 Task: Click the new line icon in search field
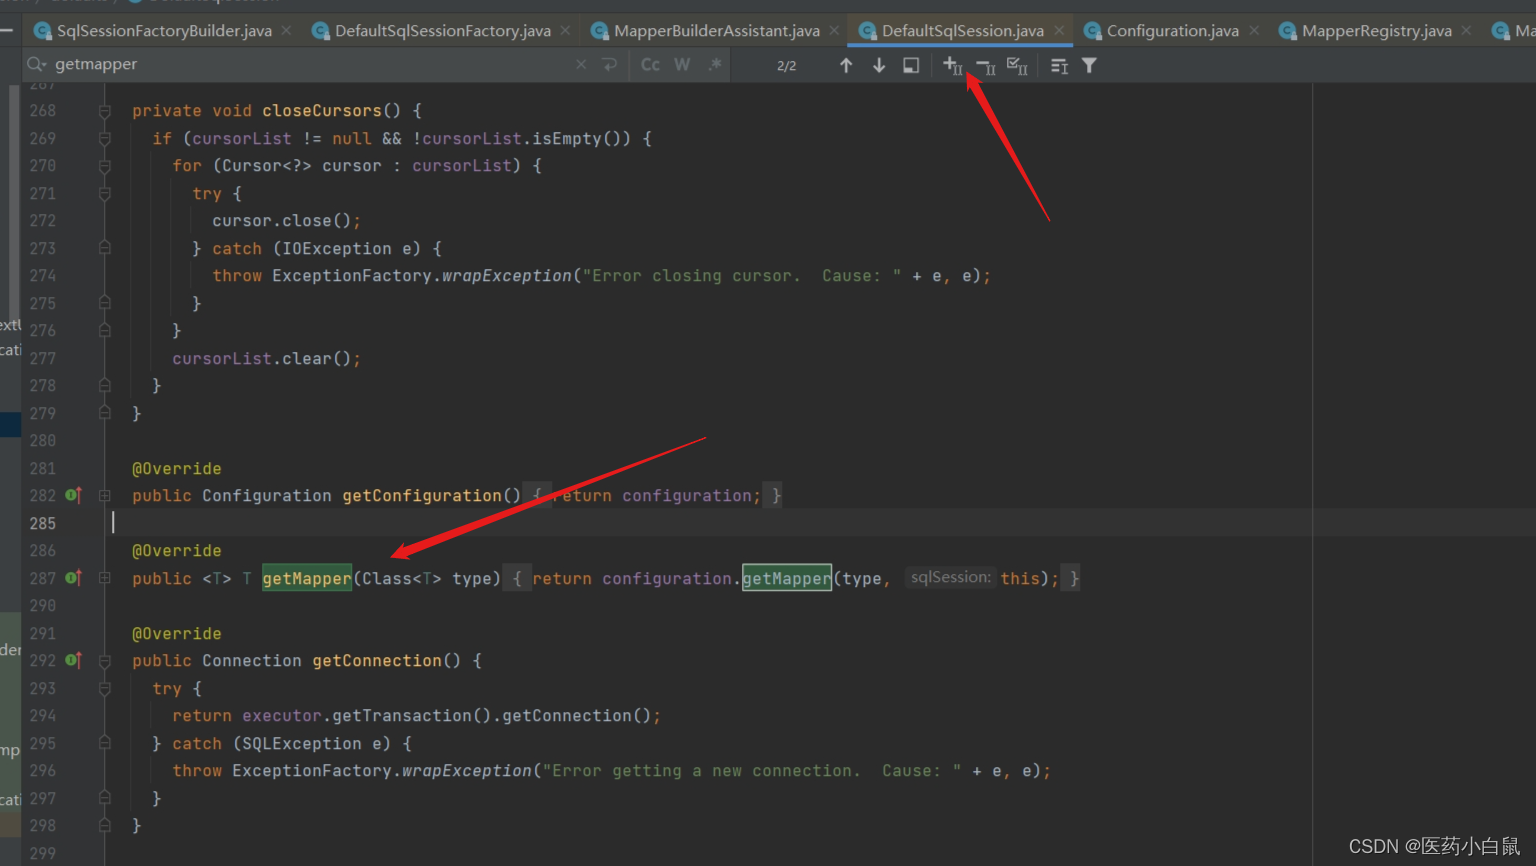pos(610,65)
